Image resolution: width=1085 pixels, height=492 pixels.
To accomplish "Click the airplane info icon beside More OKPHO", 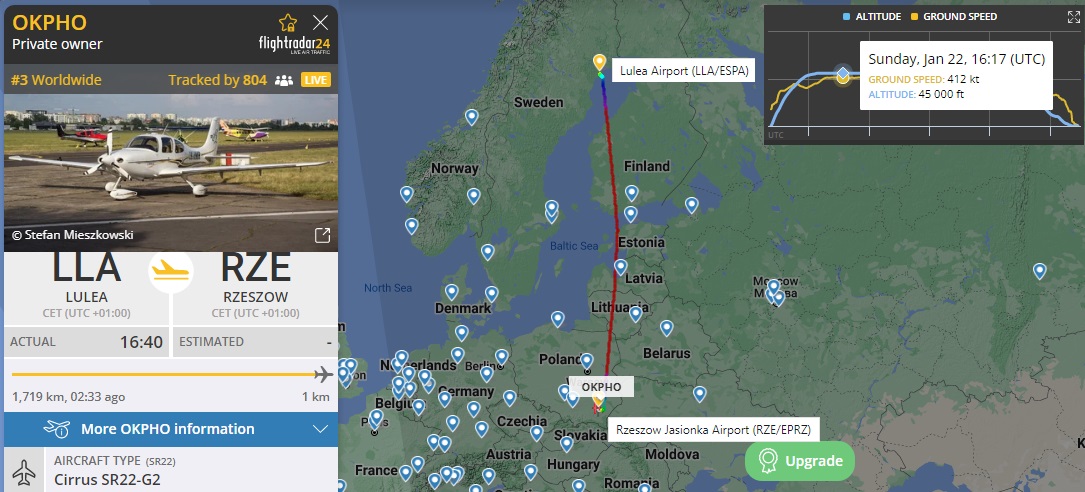I will (x=57, y=429).
